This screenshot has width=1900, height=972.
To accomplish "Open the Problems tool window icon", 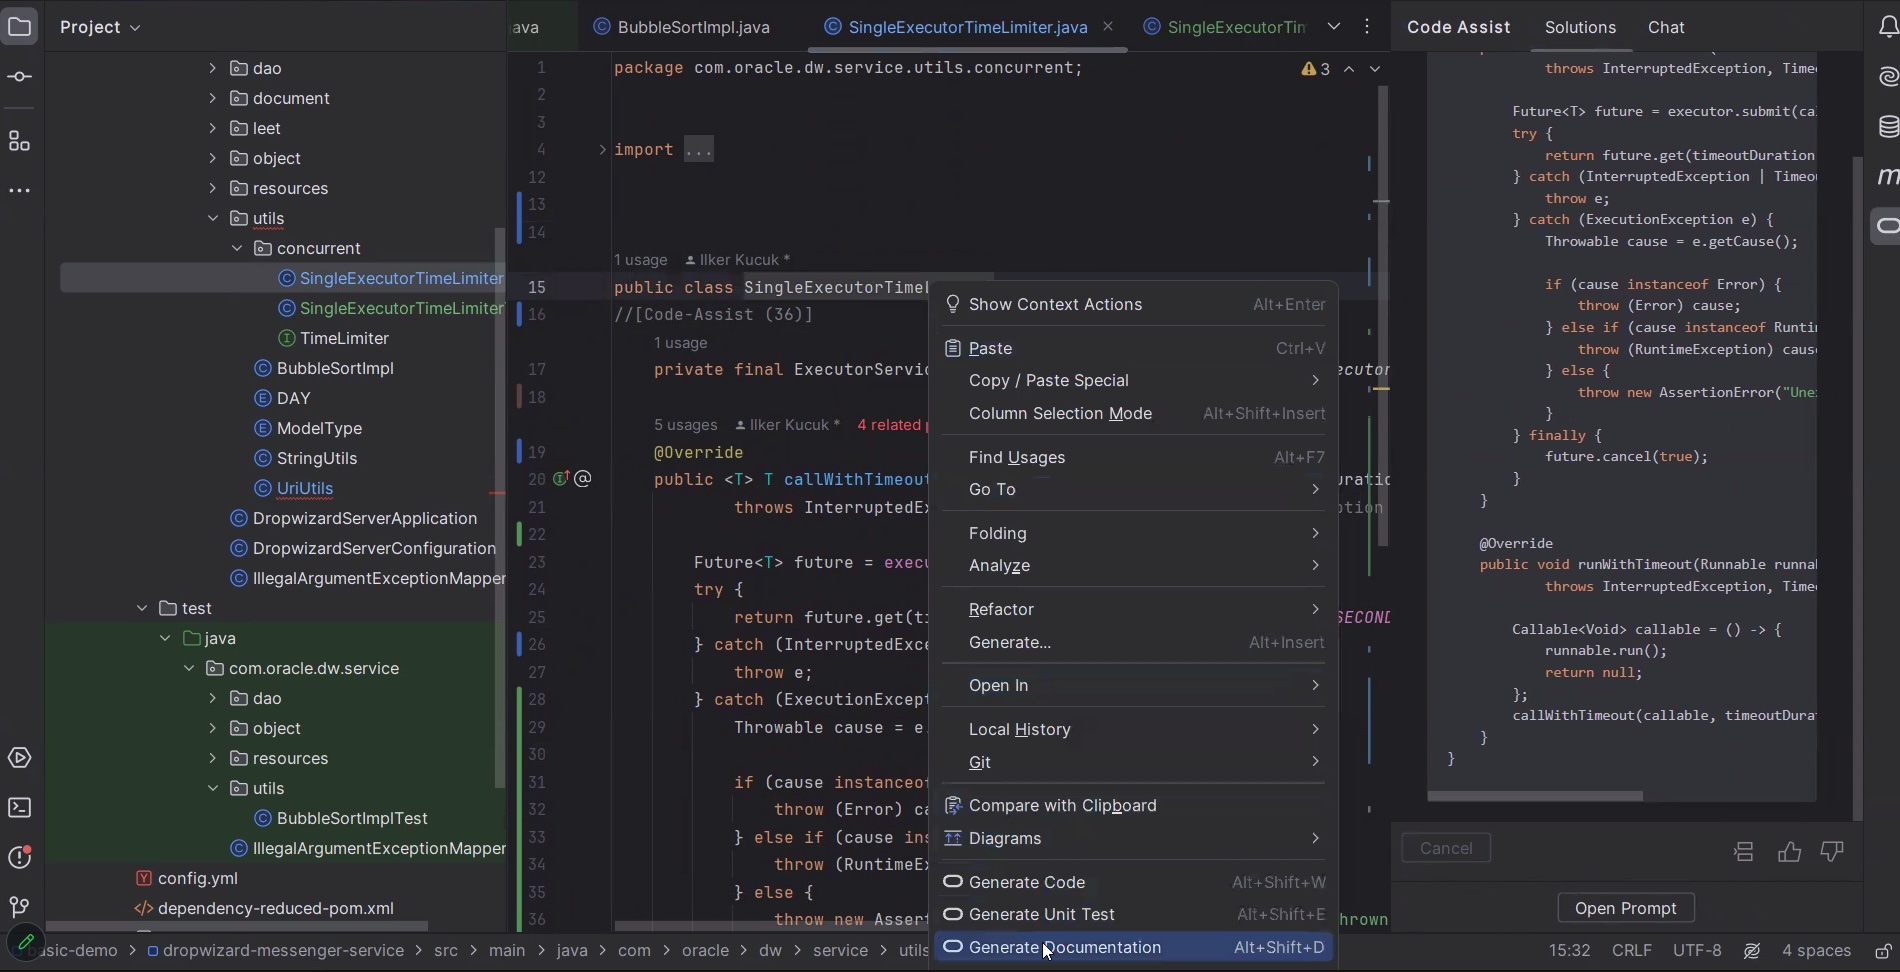I will coord(20,857).
